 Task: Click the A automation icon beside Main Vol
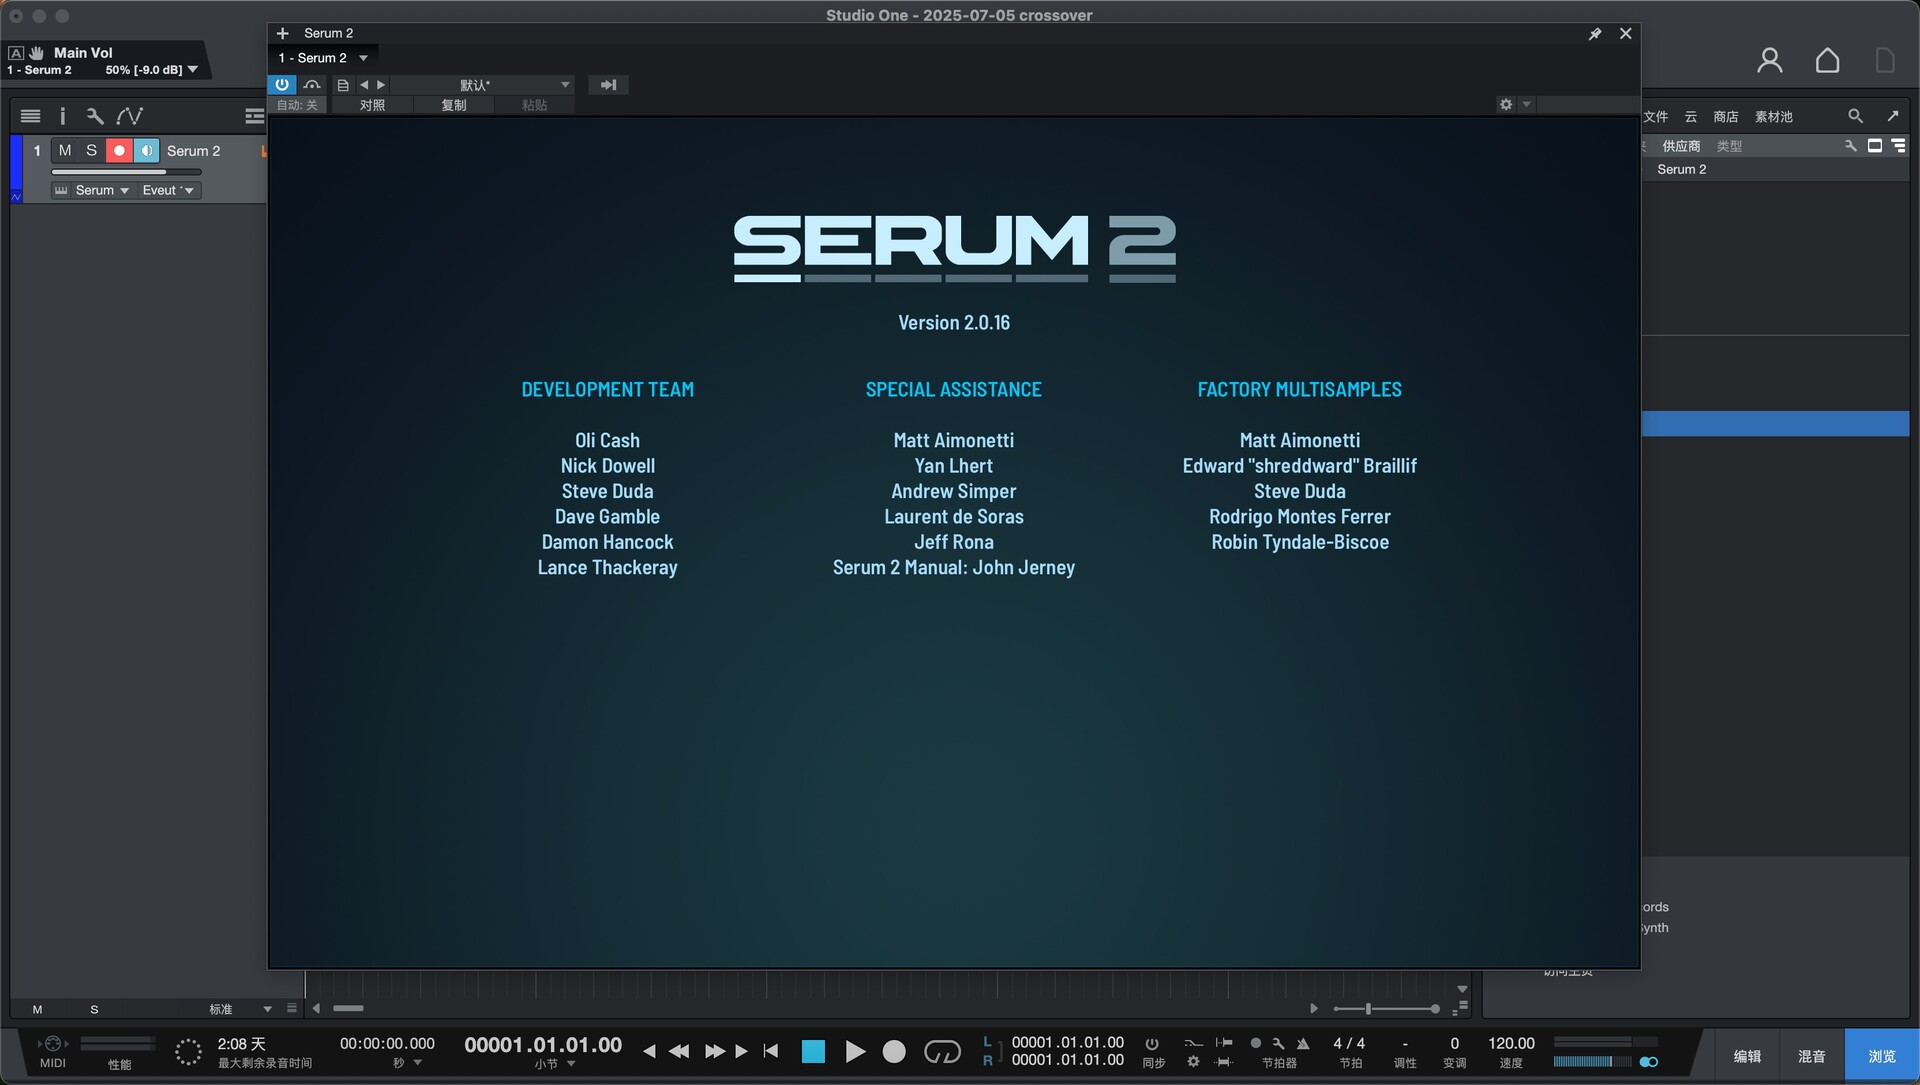tap(16, 53)
